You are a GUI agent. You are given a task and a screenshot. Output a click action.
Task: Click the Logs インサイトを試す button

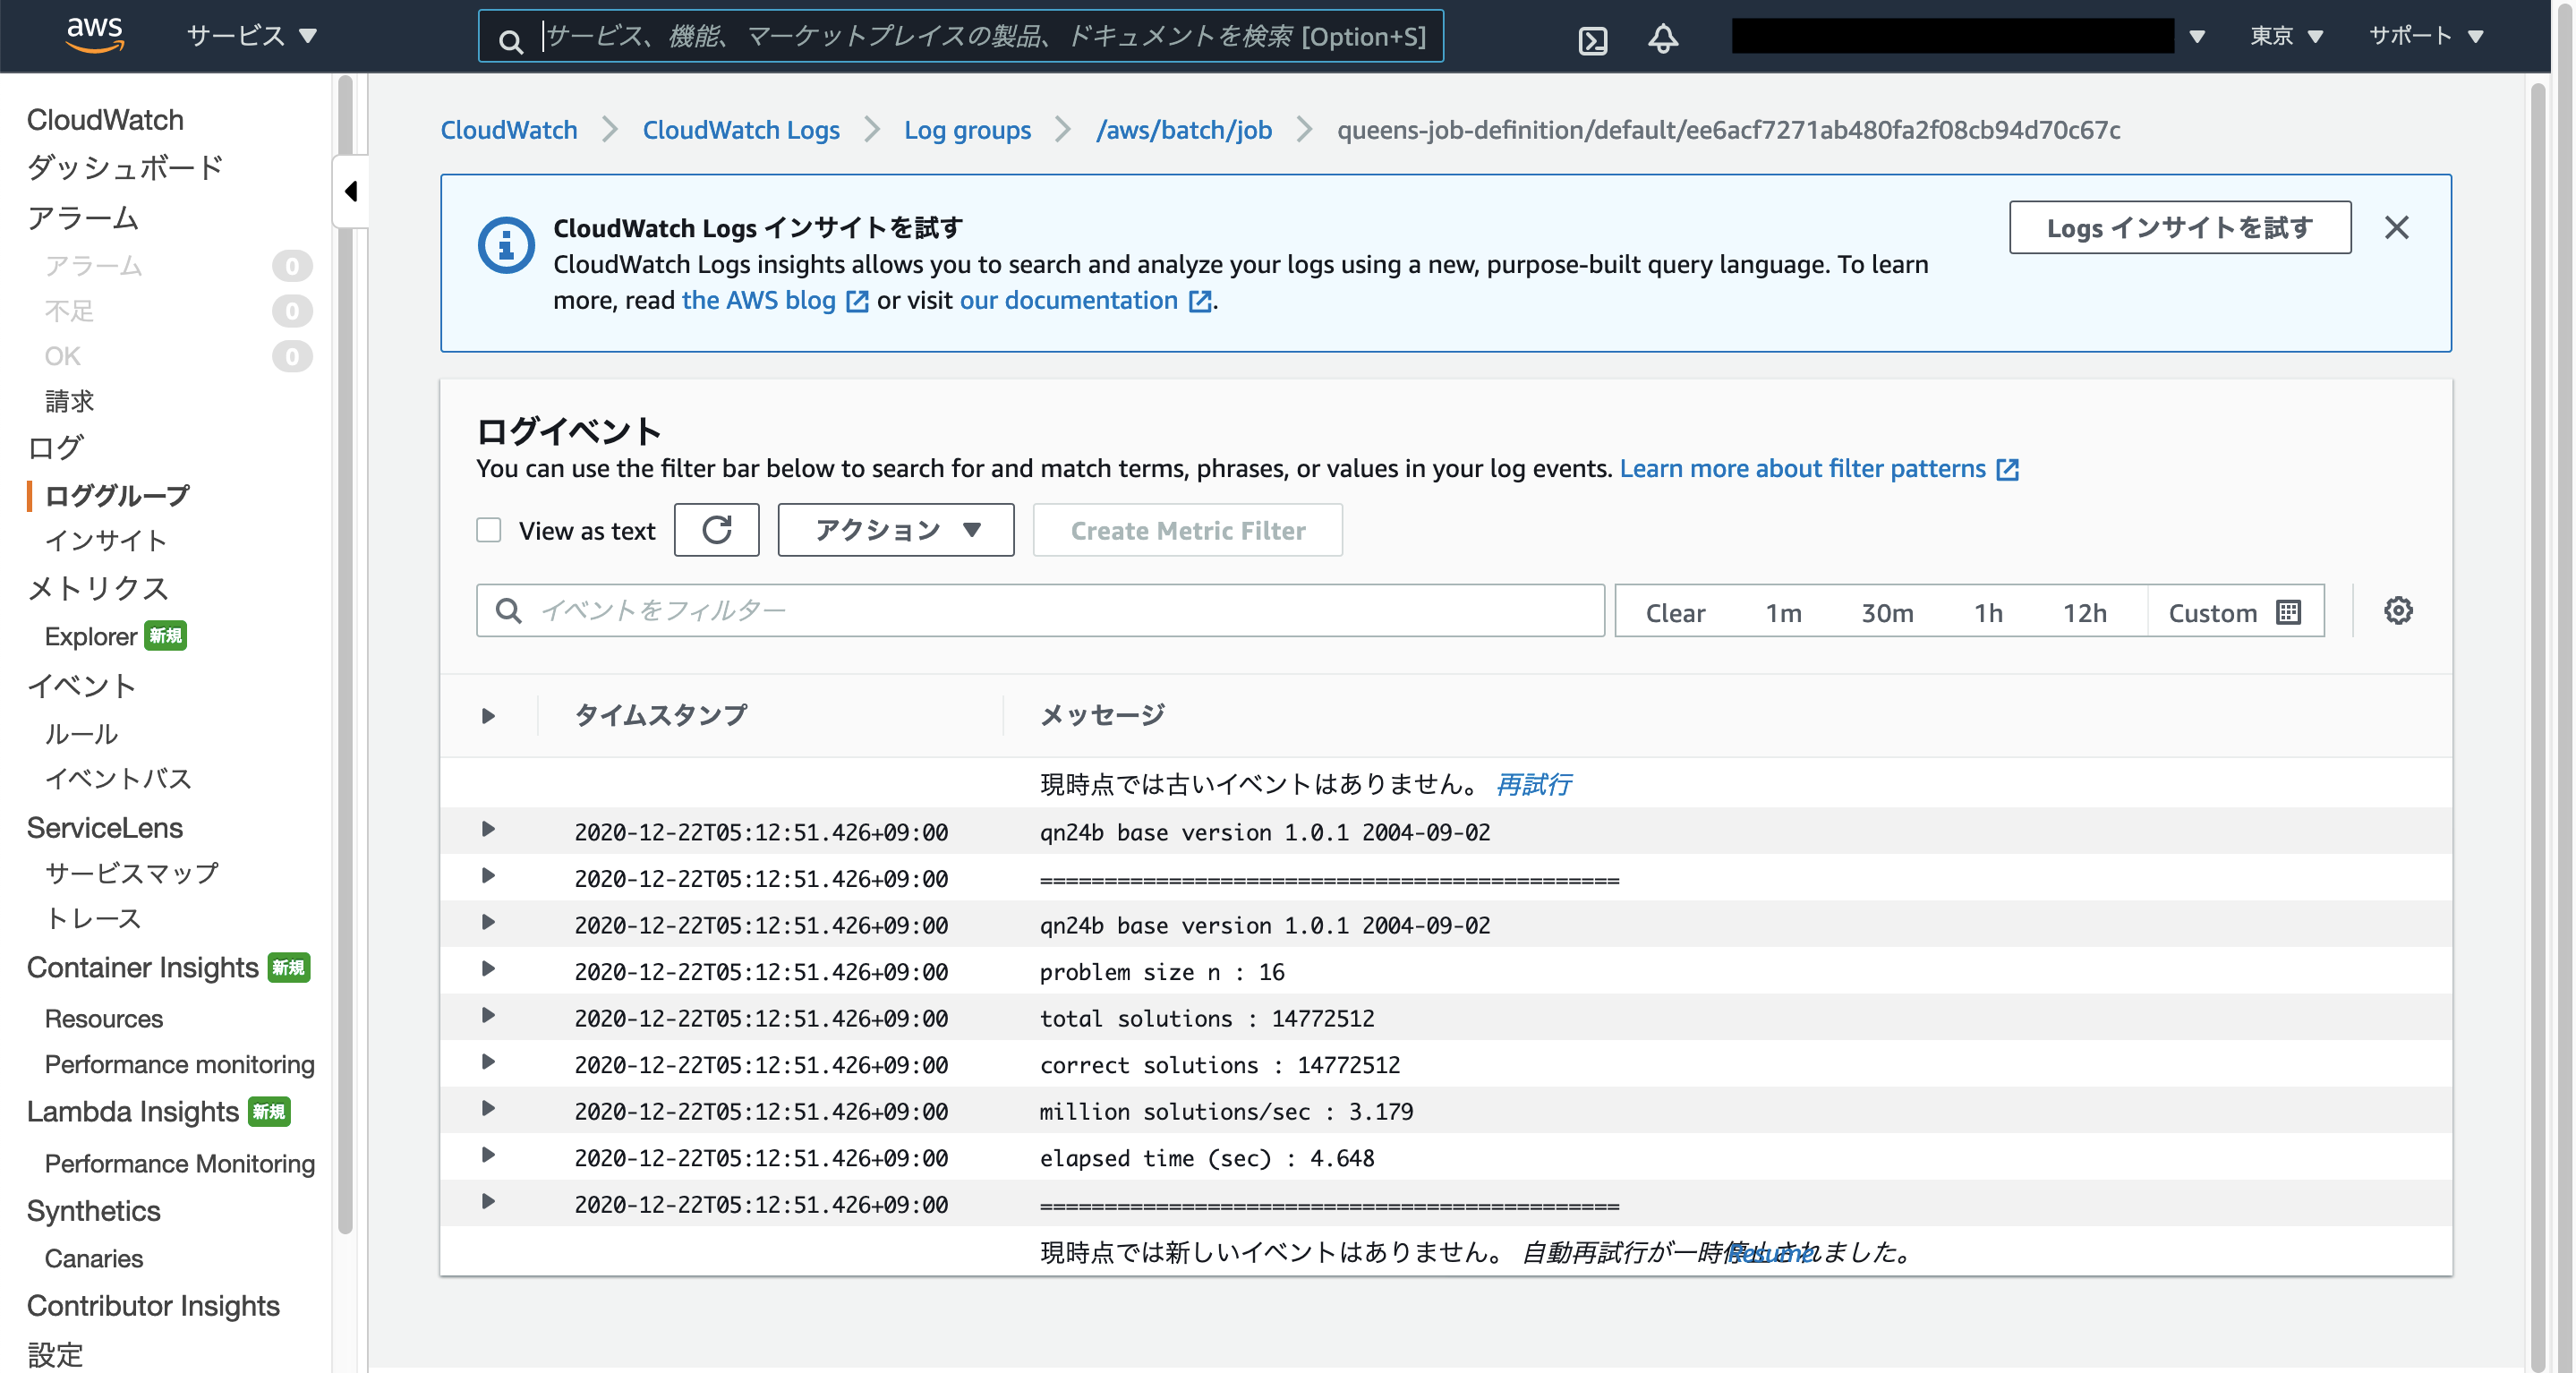[x=2179, y=227]
